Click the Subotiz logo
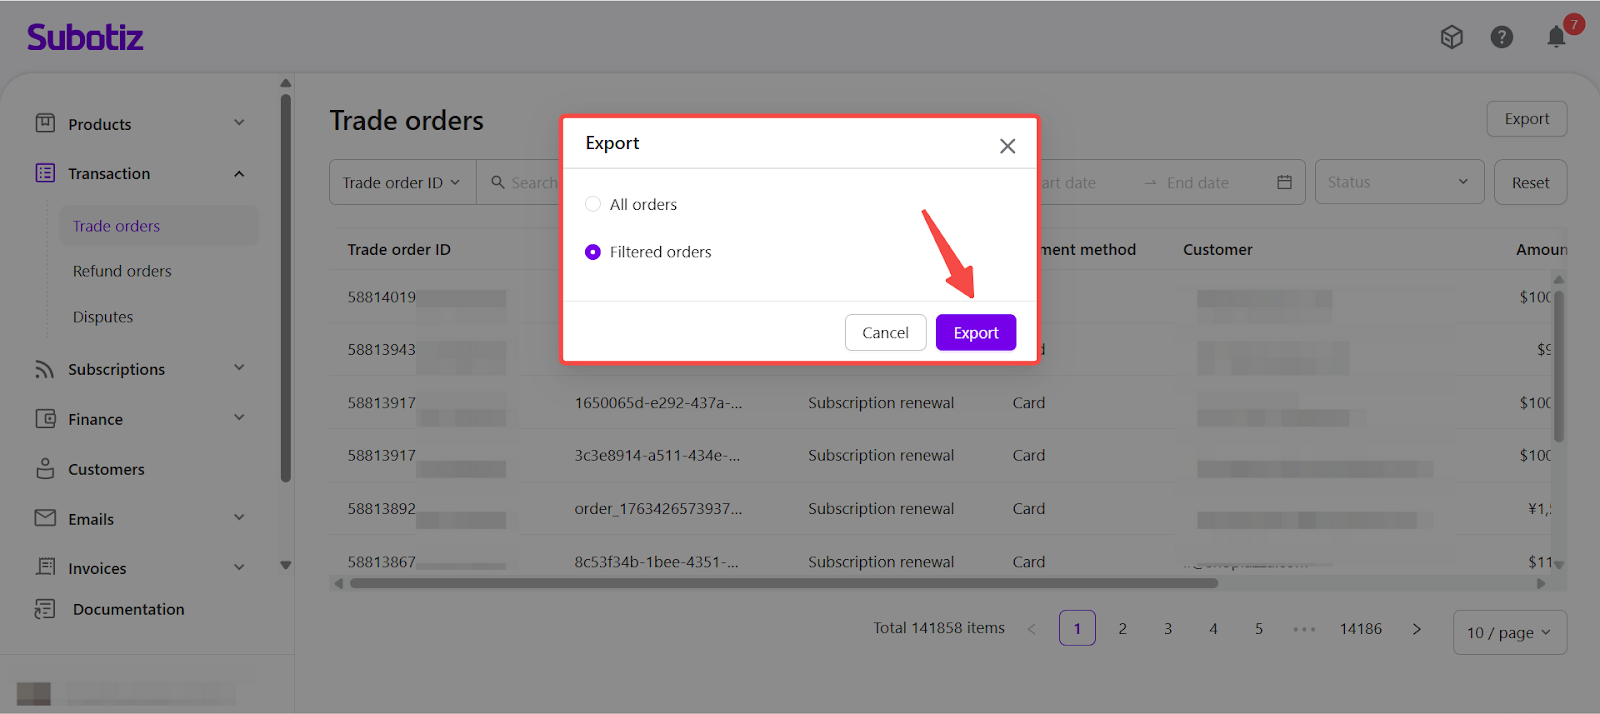Screen dimensions: 1600x714 tap(85, 38)
